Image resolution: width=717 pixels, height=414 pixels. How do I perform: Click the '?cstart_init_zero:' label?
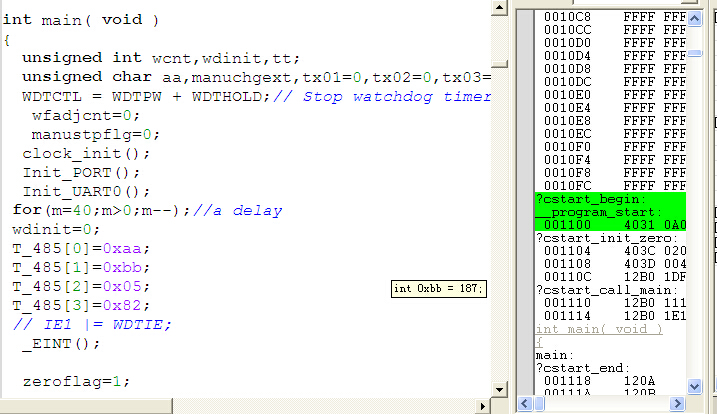(x=606, y=238)
